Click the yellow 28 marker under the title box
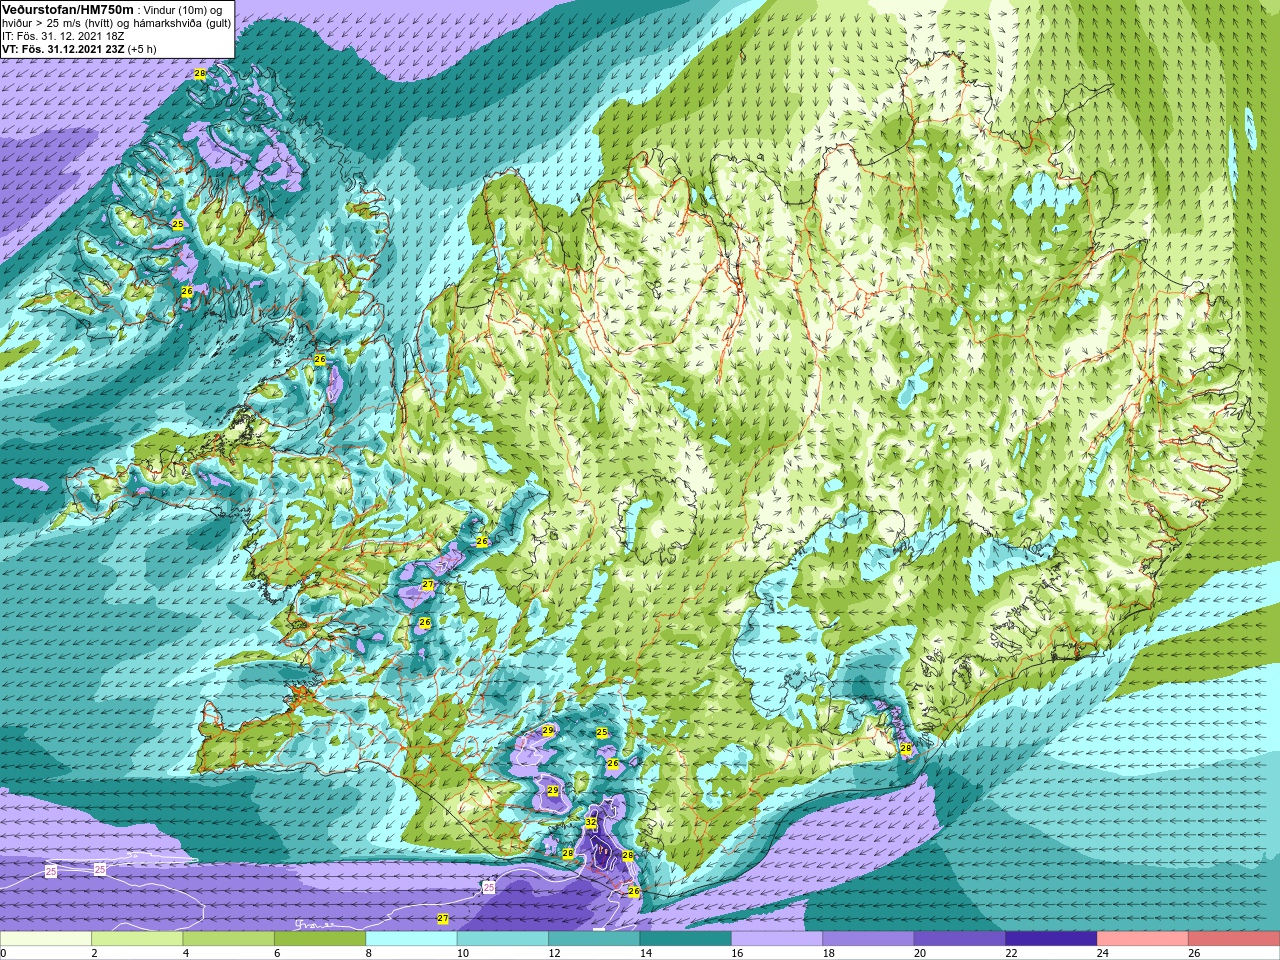Viewport: 1280px width, 960px height. tap(200, 74)
